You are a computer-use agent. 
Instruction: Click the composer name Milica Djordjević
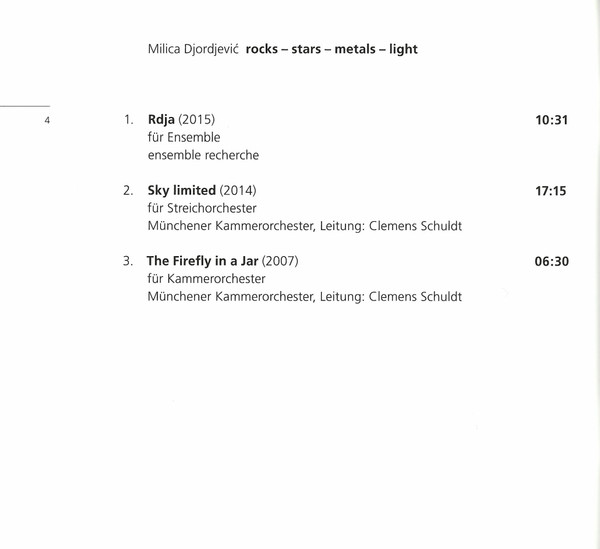click(193, 49)
